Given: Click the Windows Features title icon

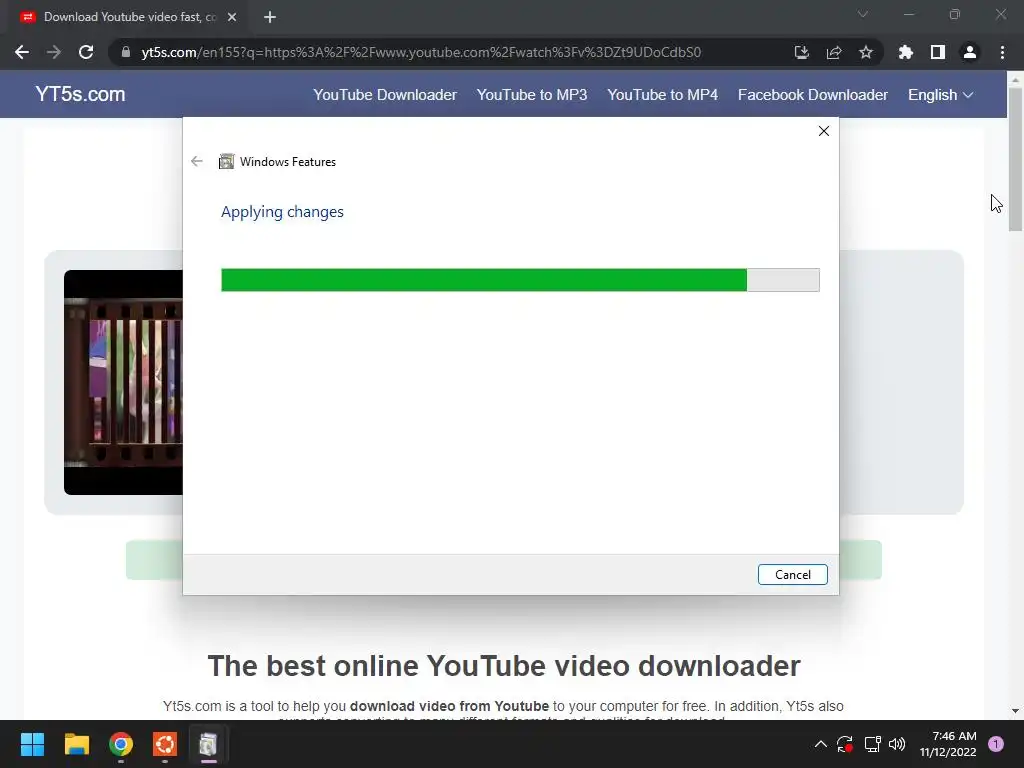Looking at the screenshot, I should [x=226, y=161].
